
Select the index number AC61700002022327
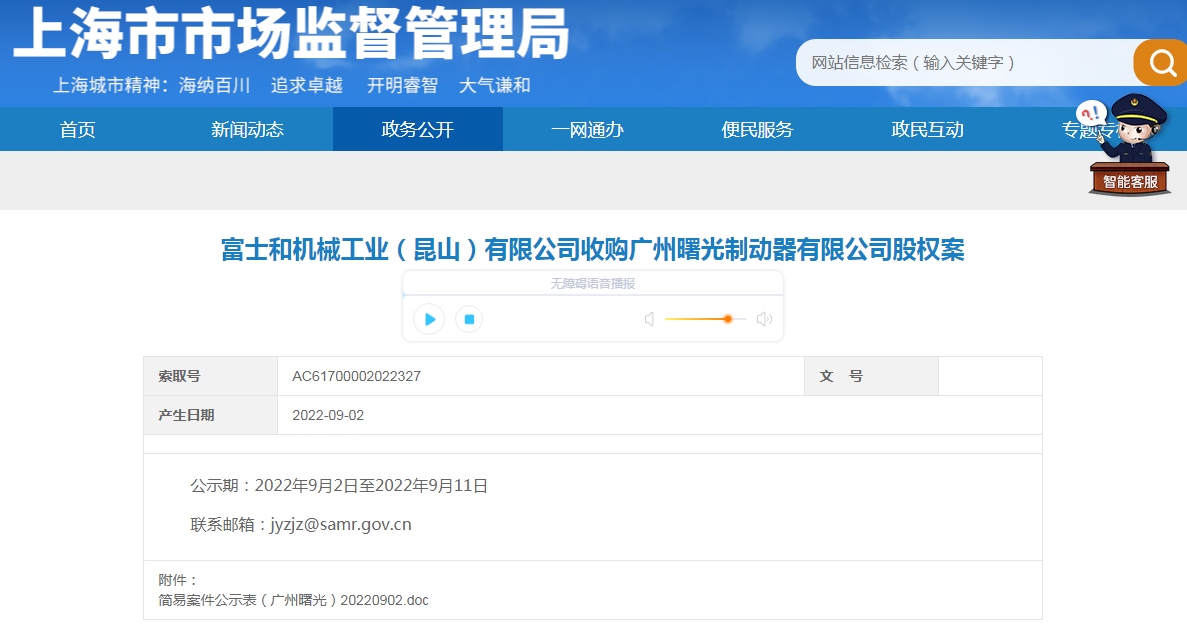click(357, 376)
